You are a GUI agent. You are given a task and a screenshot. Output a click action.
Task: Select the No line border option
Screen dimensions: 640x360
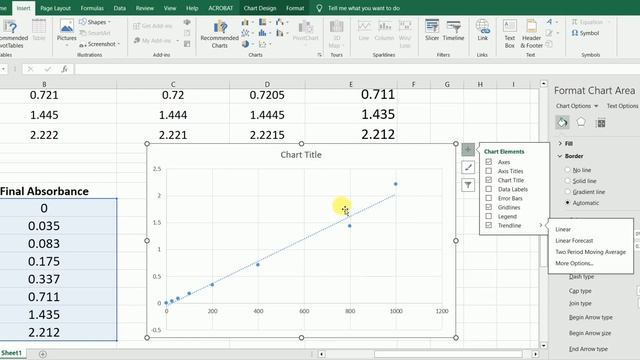[x=567, y=170]
